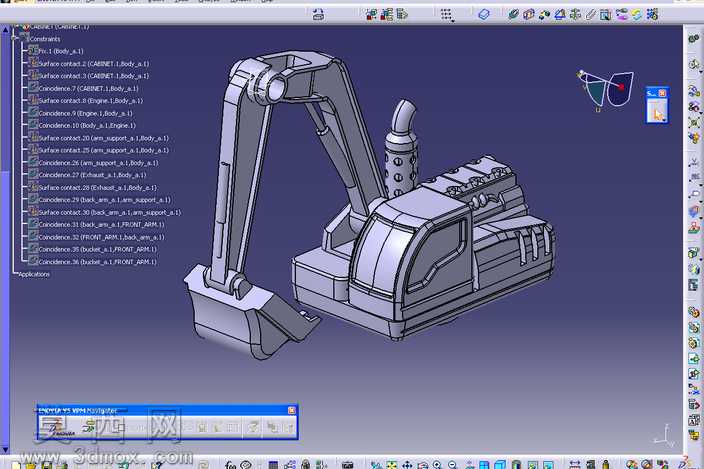Click the Fix Component anchor icon

point(575,14)
